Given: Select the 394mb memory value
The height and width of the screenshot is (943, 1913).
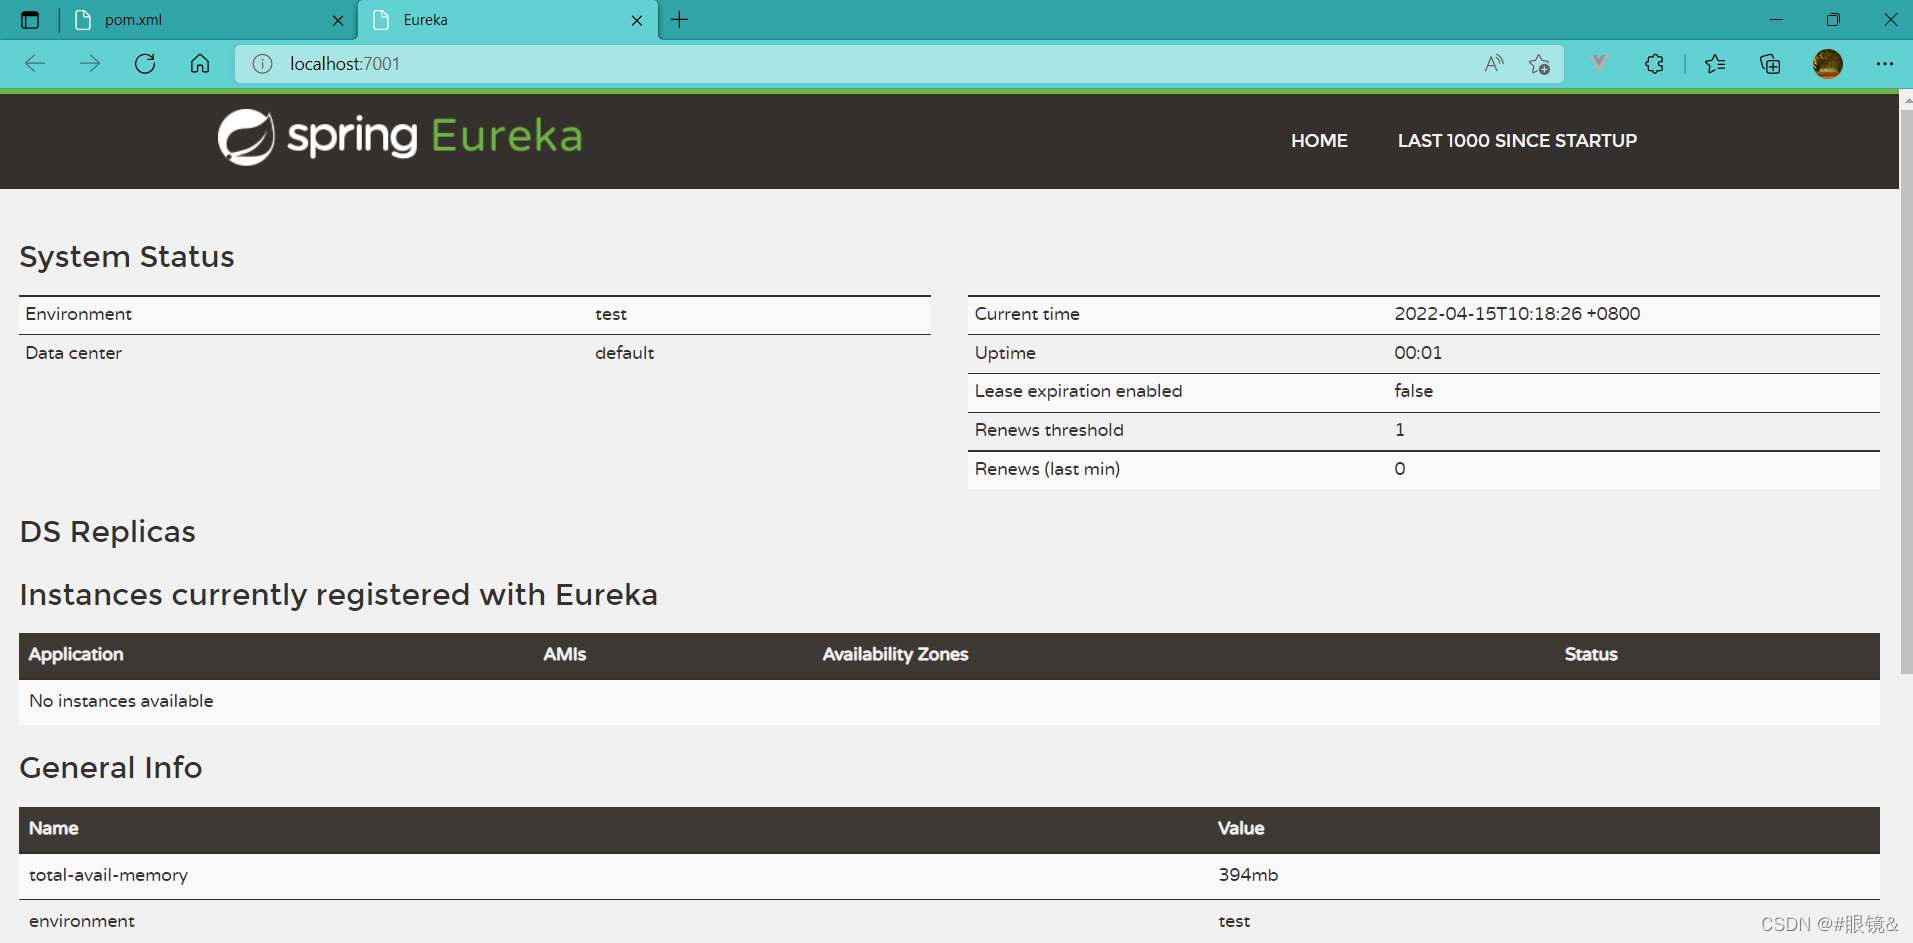Looking at the screenshot, I should tap(1248, 875).
